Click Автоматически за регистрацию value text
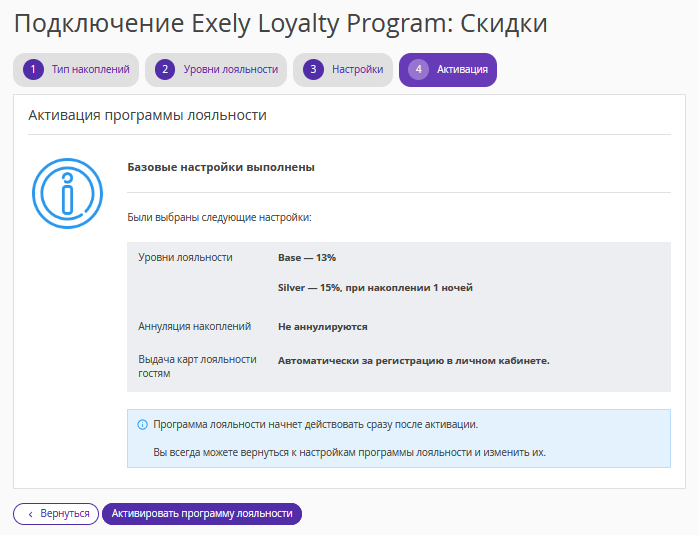The height and width of the screenshot is (535, 699). 414,361
